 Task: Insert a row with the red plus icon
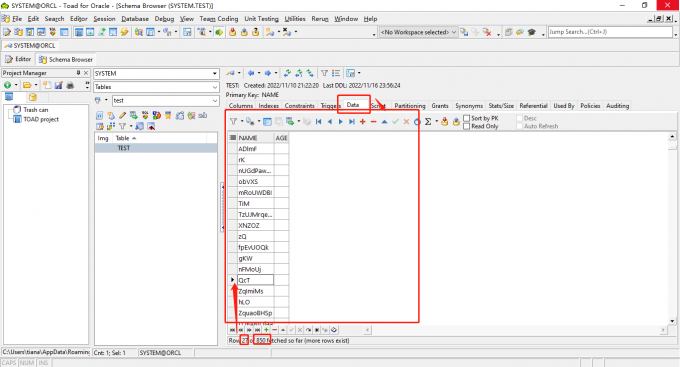point(363,121)
